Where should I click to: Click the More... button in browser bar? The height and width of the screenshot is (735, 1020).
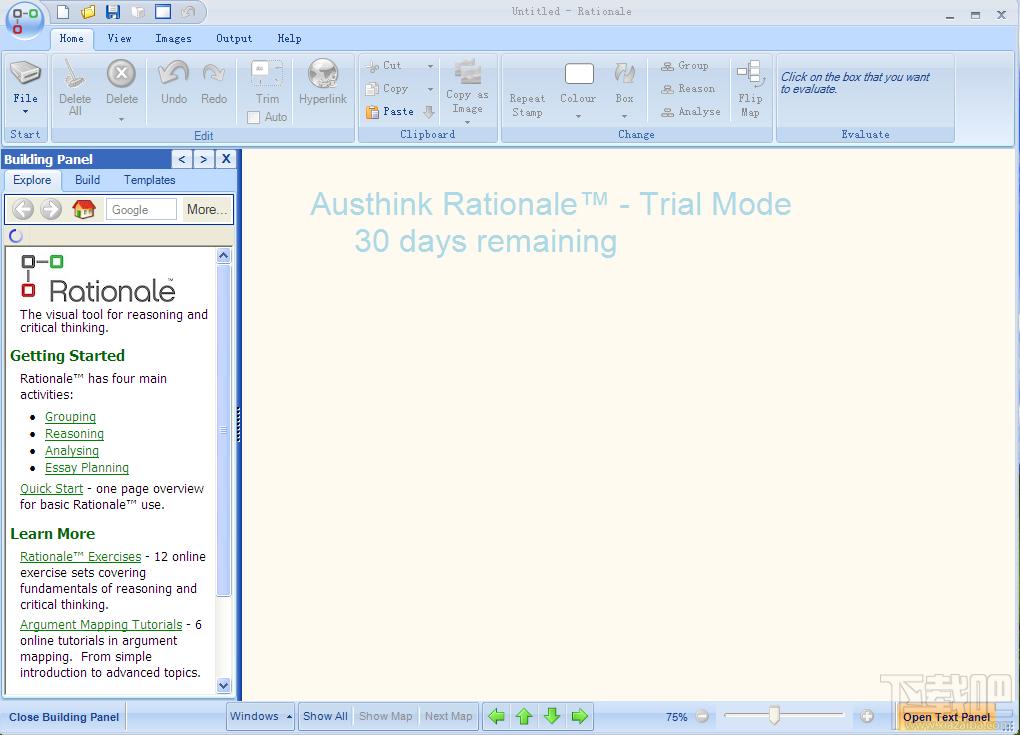tap(207, 209)
